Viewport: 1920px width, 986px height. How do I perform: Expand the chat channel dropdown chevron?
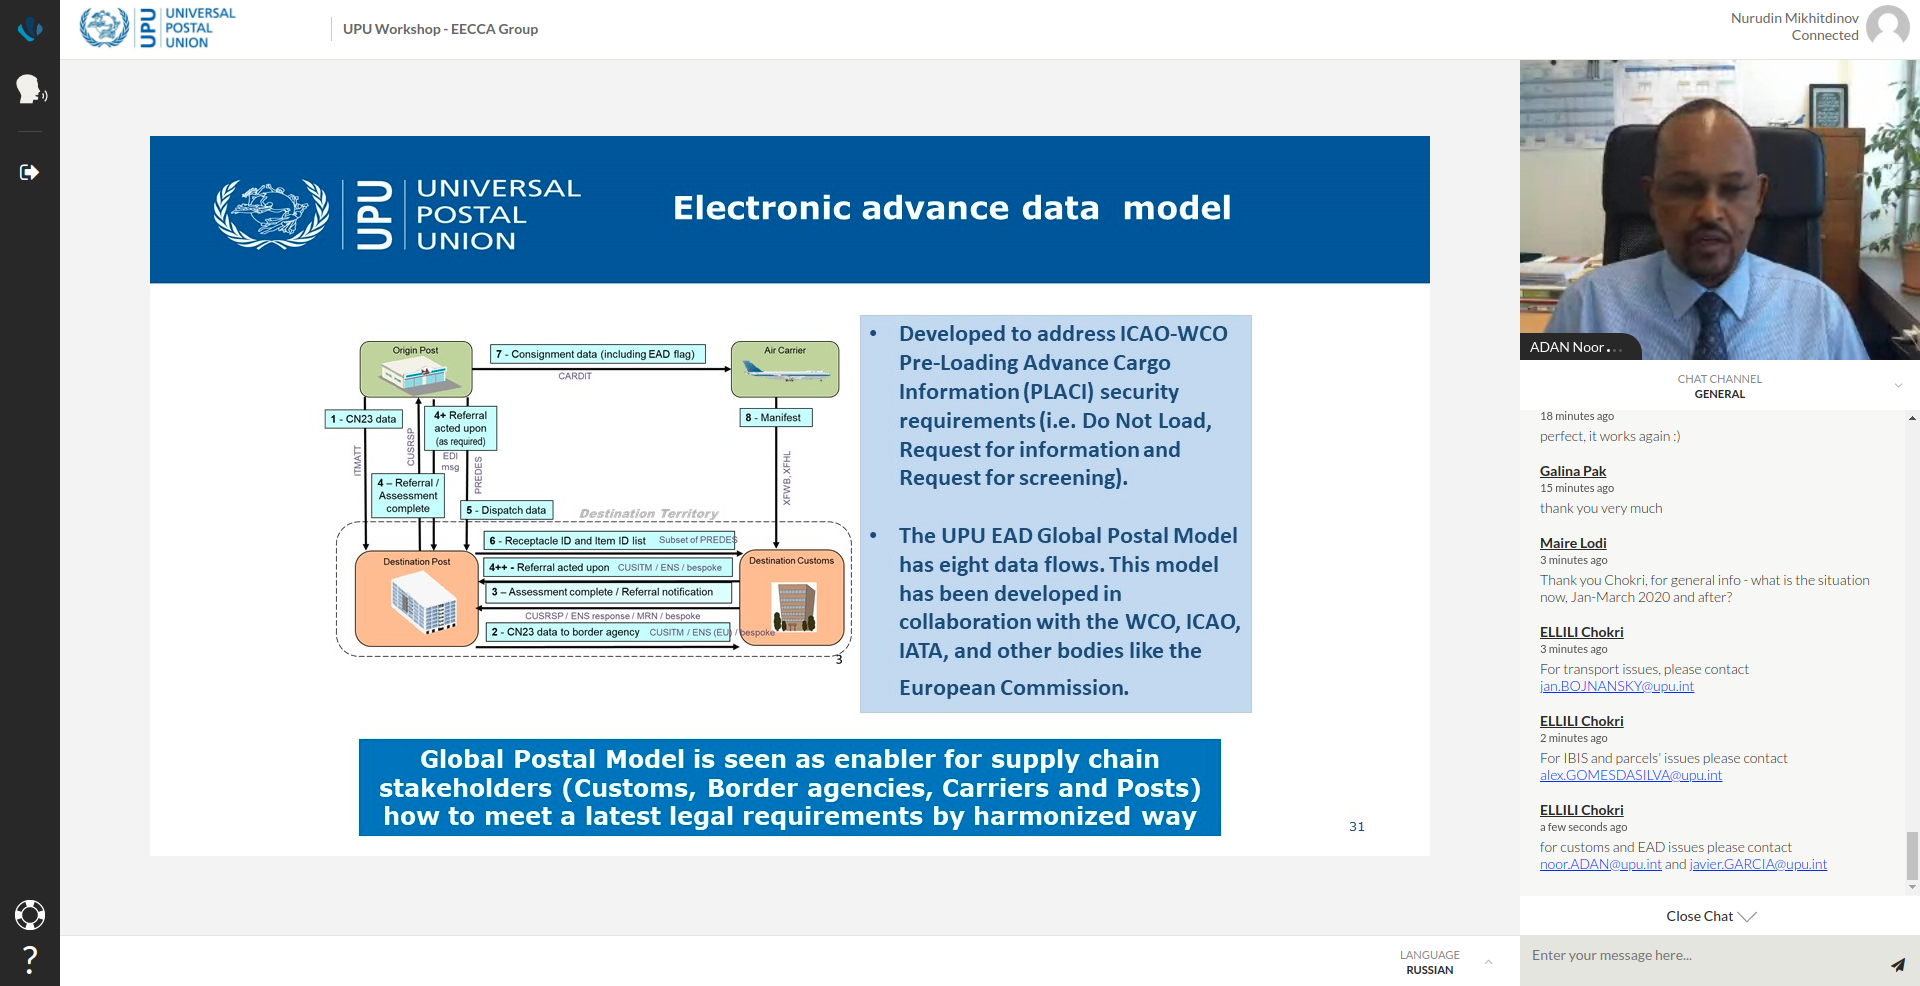tap(1898, 385)
